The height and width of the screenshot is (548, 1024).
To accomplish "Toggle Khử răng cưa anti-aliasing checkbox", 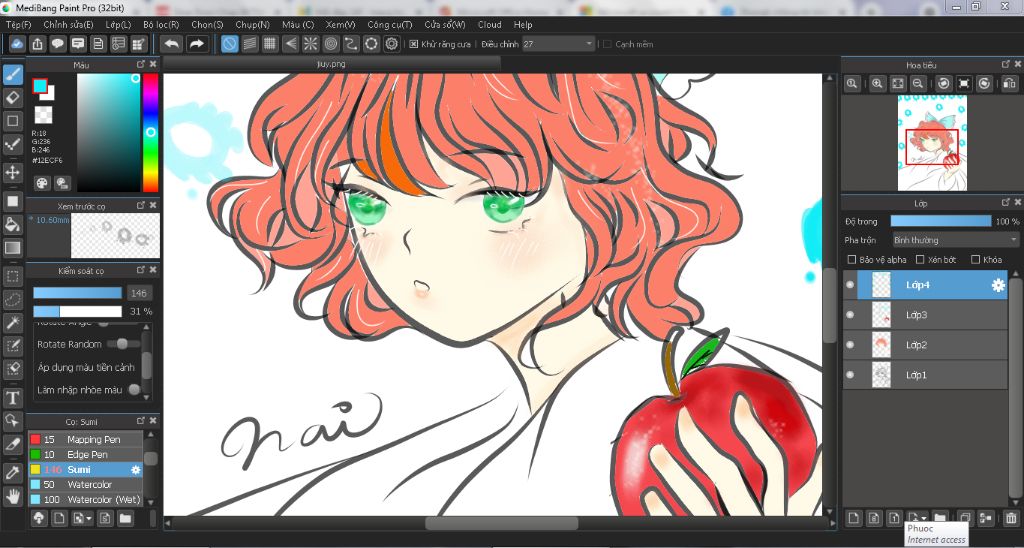I will click(413, 44).
